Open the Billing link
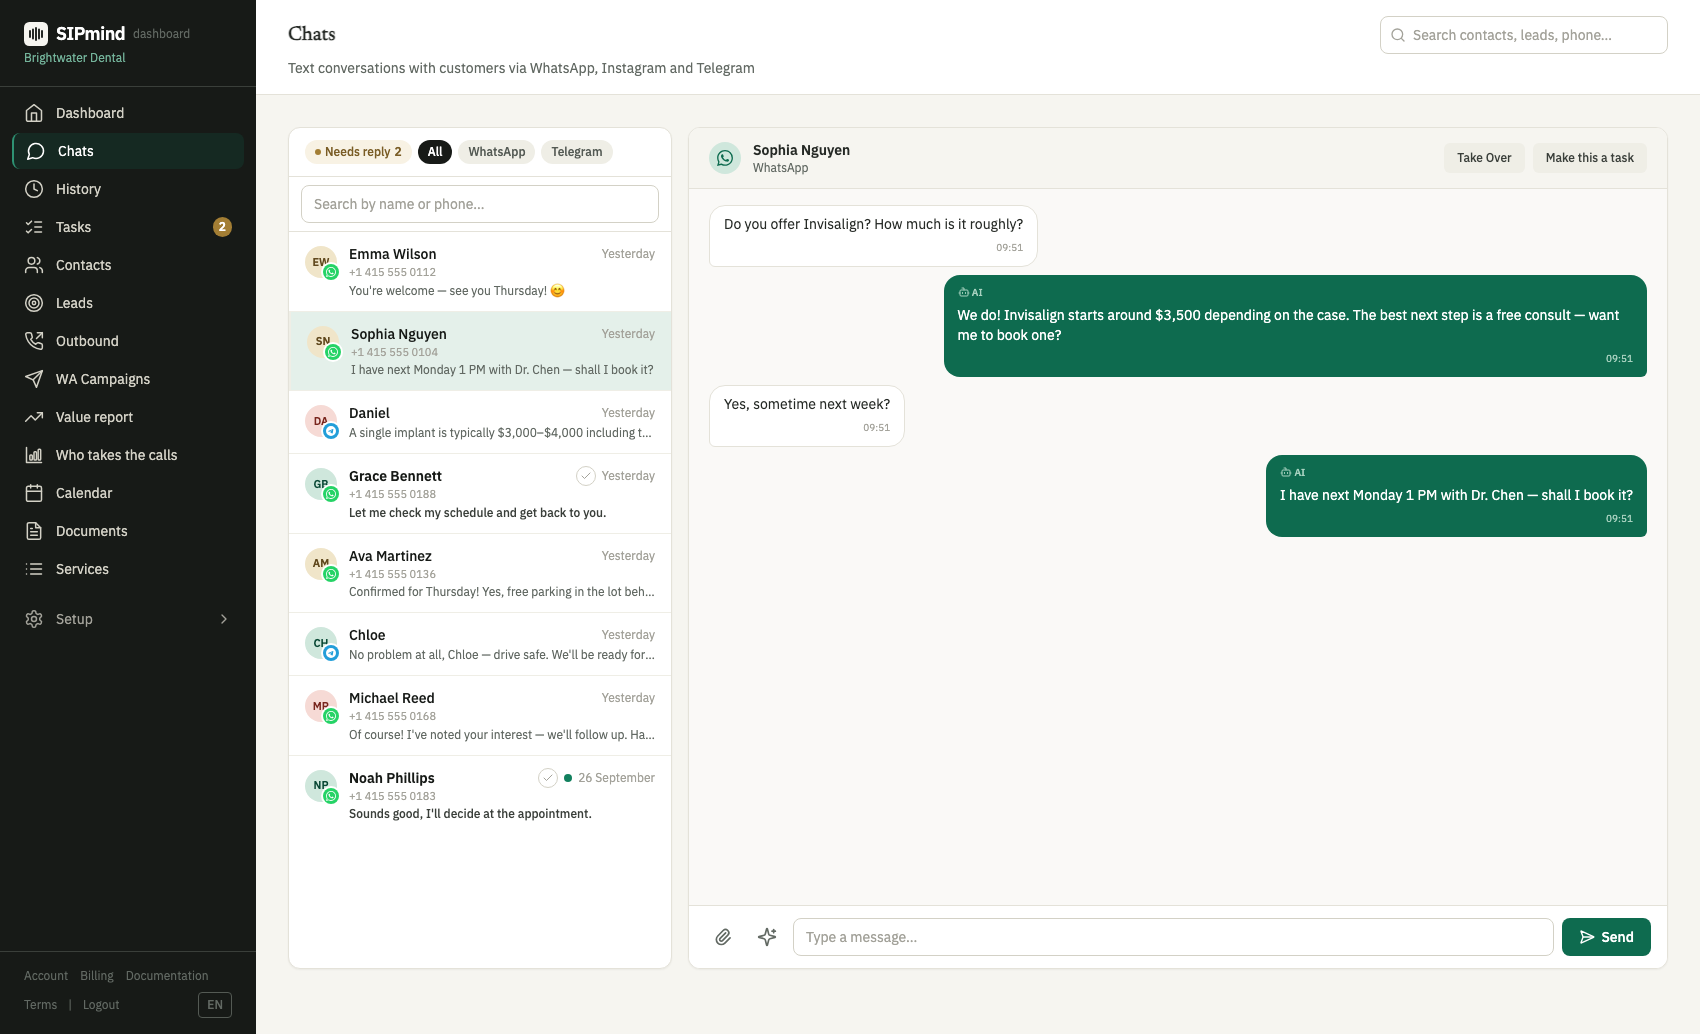 (x=97, y=976)
